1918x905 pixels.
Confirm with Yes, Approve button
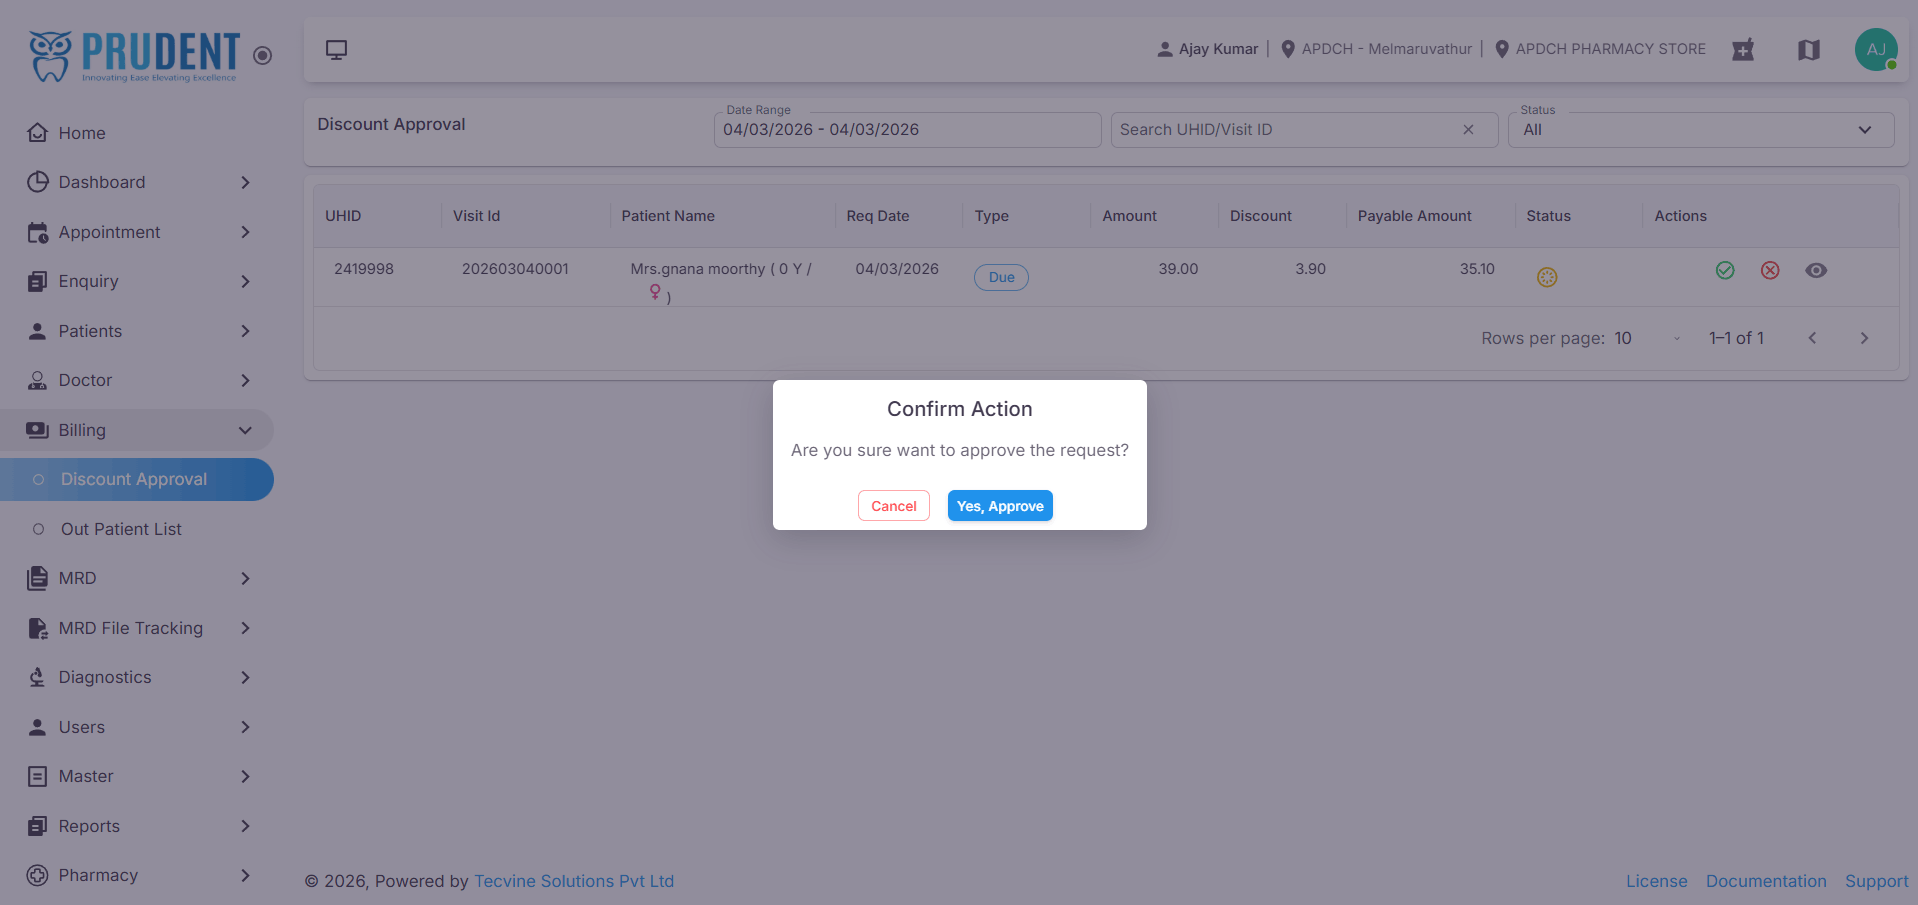tap(1000, 506)
